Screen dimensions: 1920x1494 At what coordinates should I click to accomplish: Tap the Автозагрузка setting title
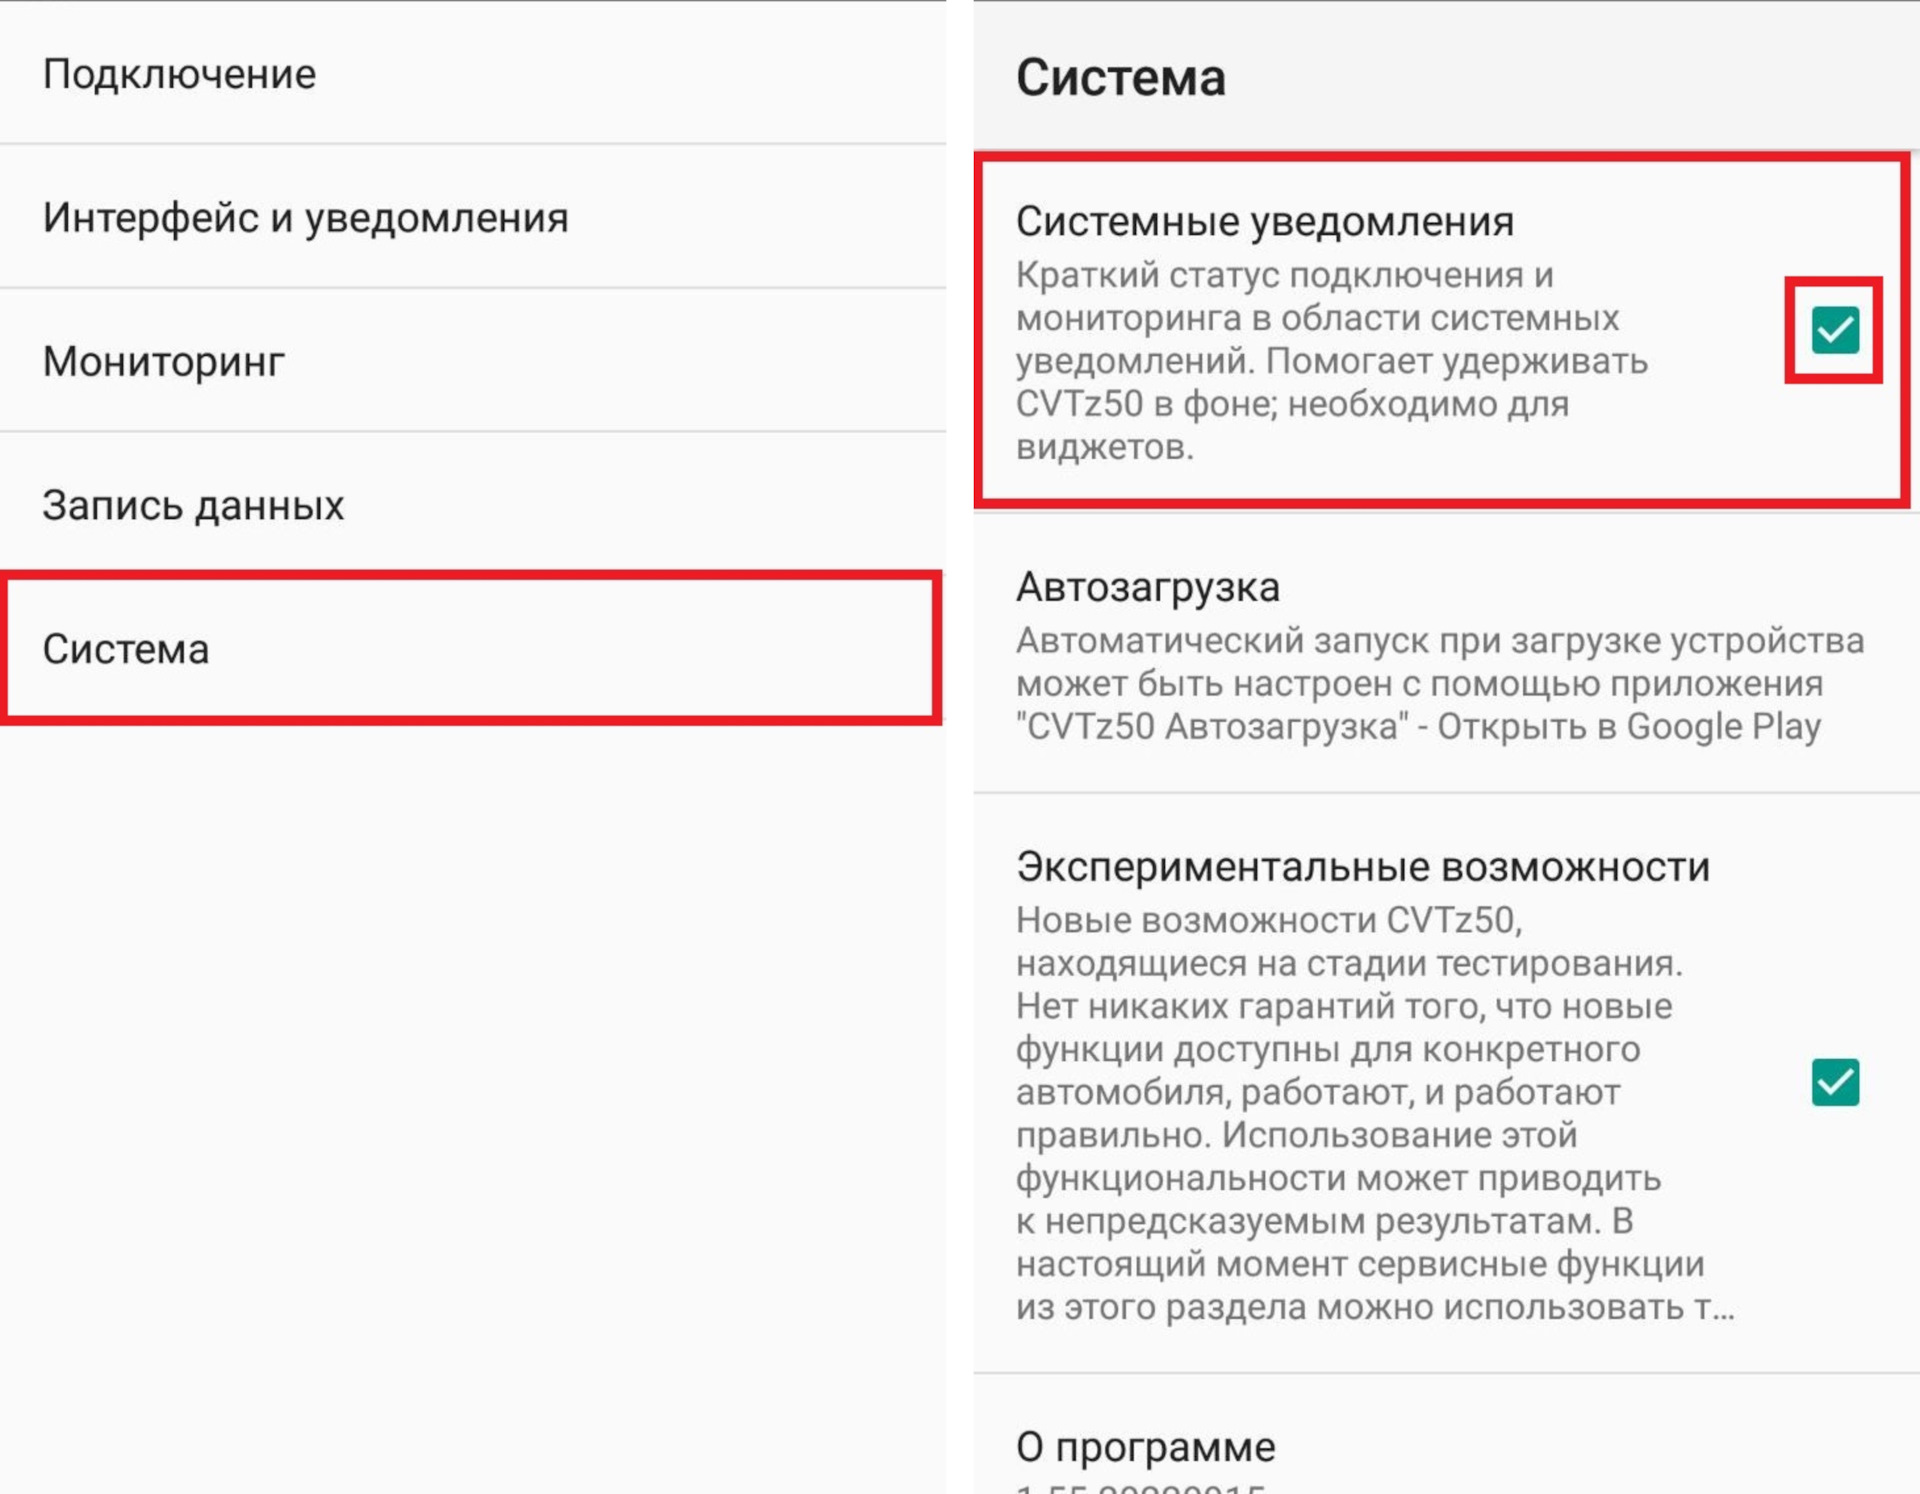1147,588
